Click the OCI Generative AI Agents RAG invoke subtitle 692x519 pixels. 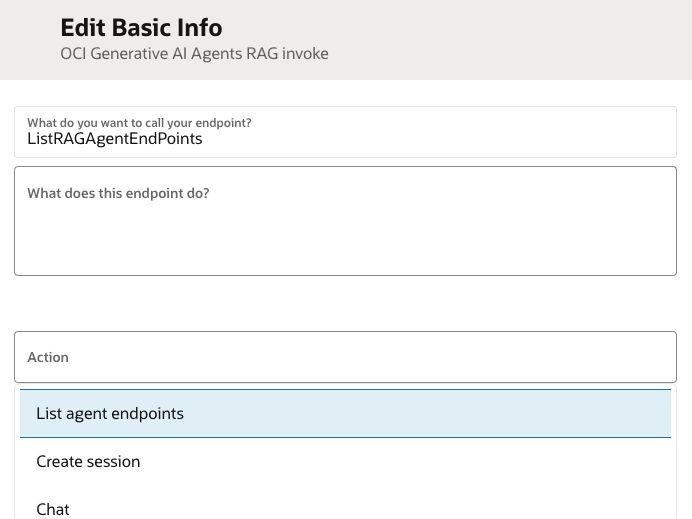(x=194, y=53)
